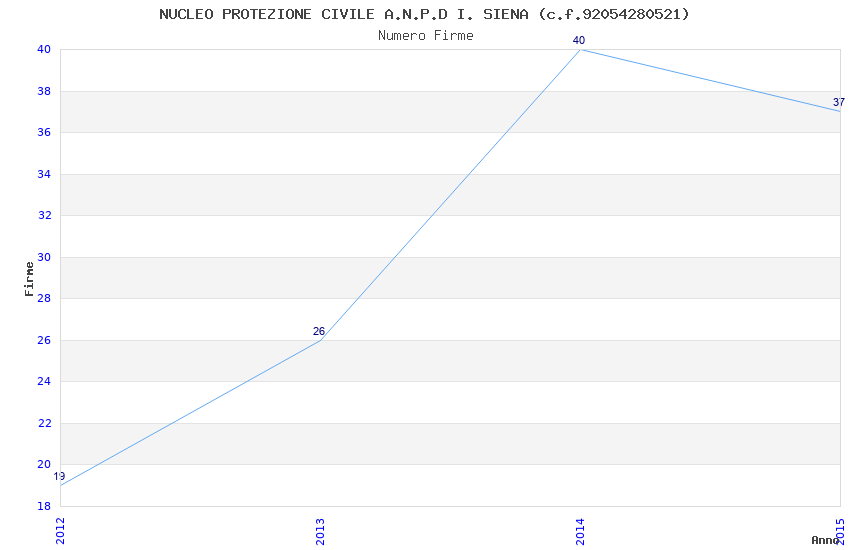Screen dimensions: 850x550
Task: Click the y-axis tick label '38'
Action: (44, 91)
